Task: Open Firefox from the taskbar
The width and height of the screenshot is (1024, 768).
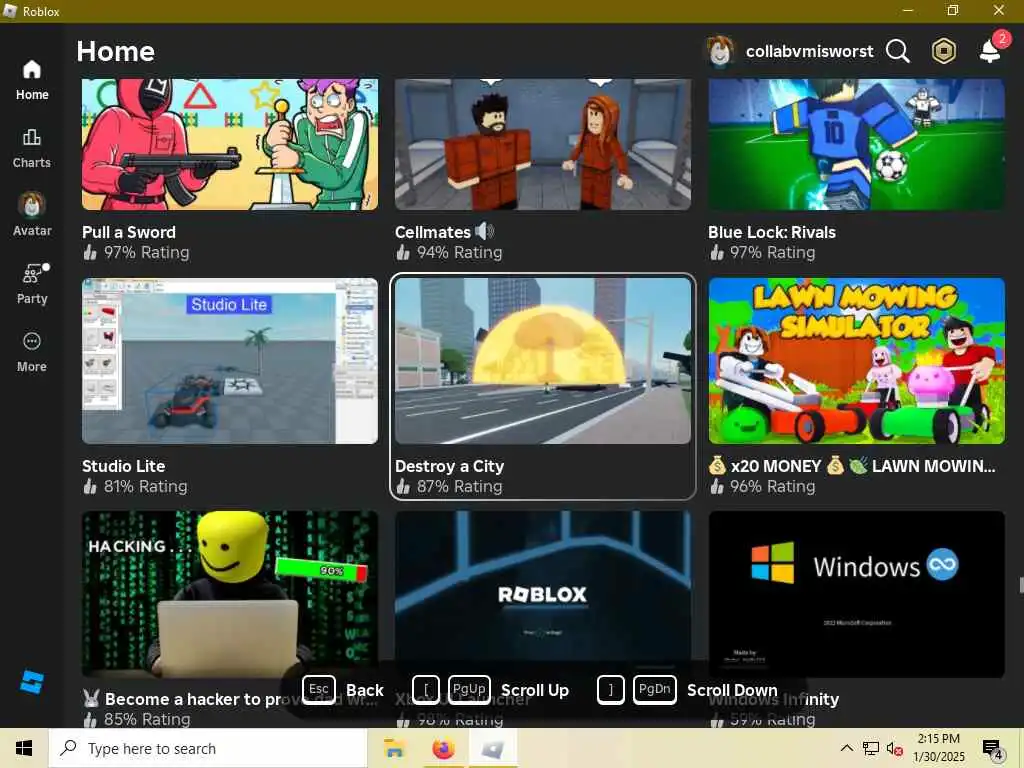Action: 443,748
